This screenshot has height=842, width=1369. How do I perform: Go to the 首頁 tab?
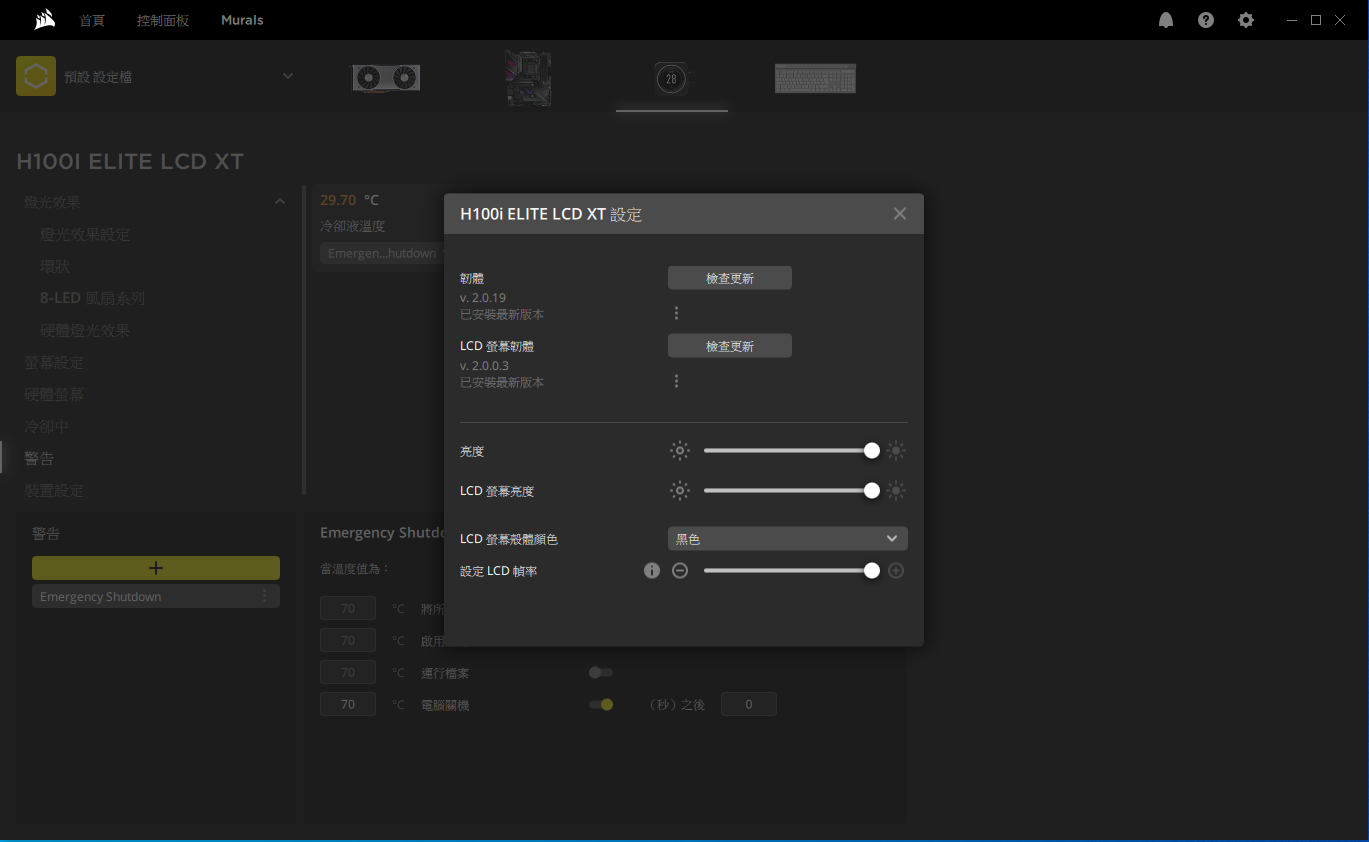92,20
